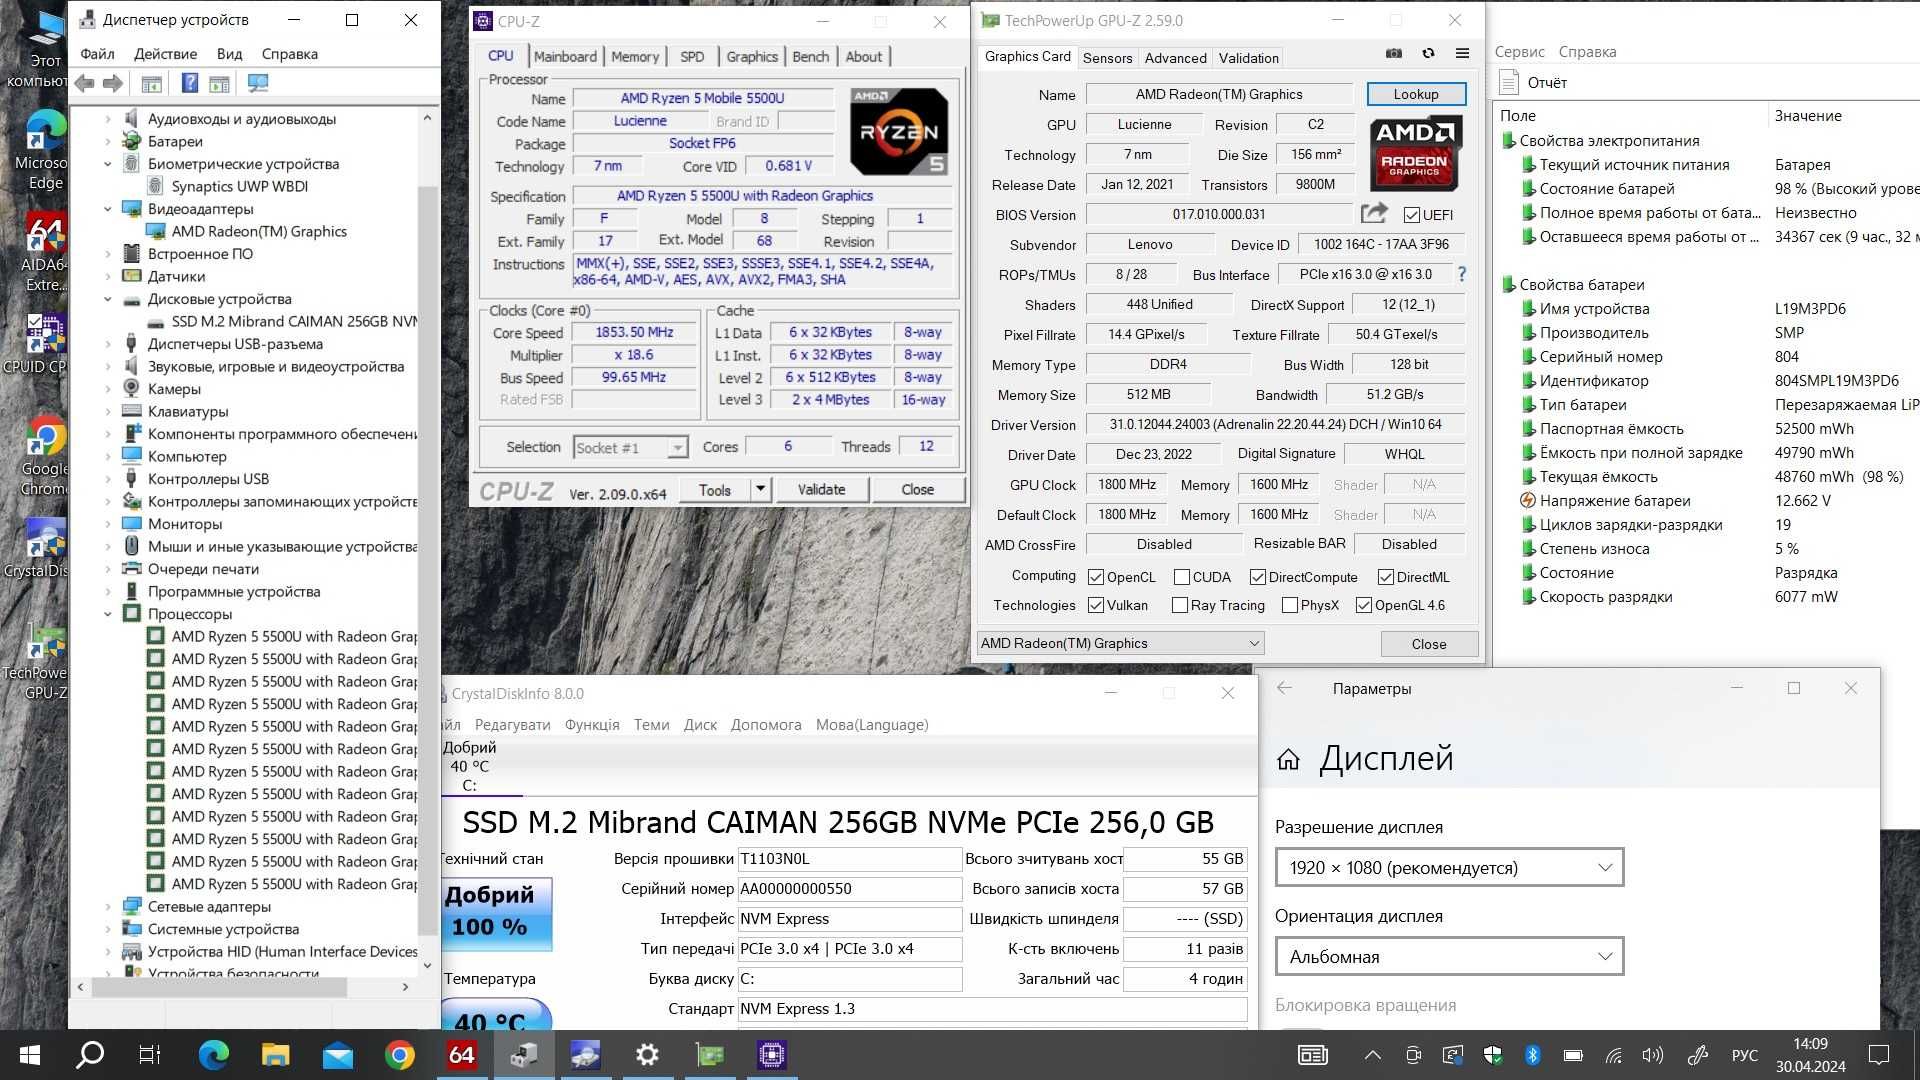Open the Graphics tab in CPU-Z
Screen dimensions: 1920x1080
click(x=752, y=55)
